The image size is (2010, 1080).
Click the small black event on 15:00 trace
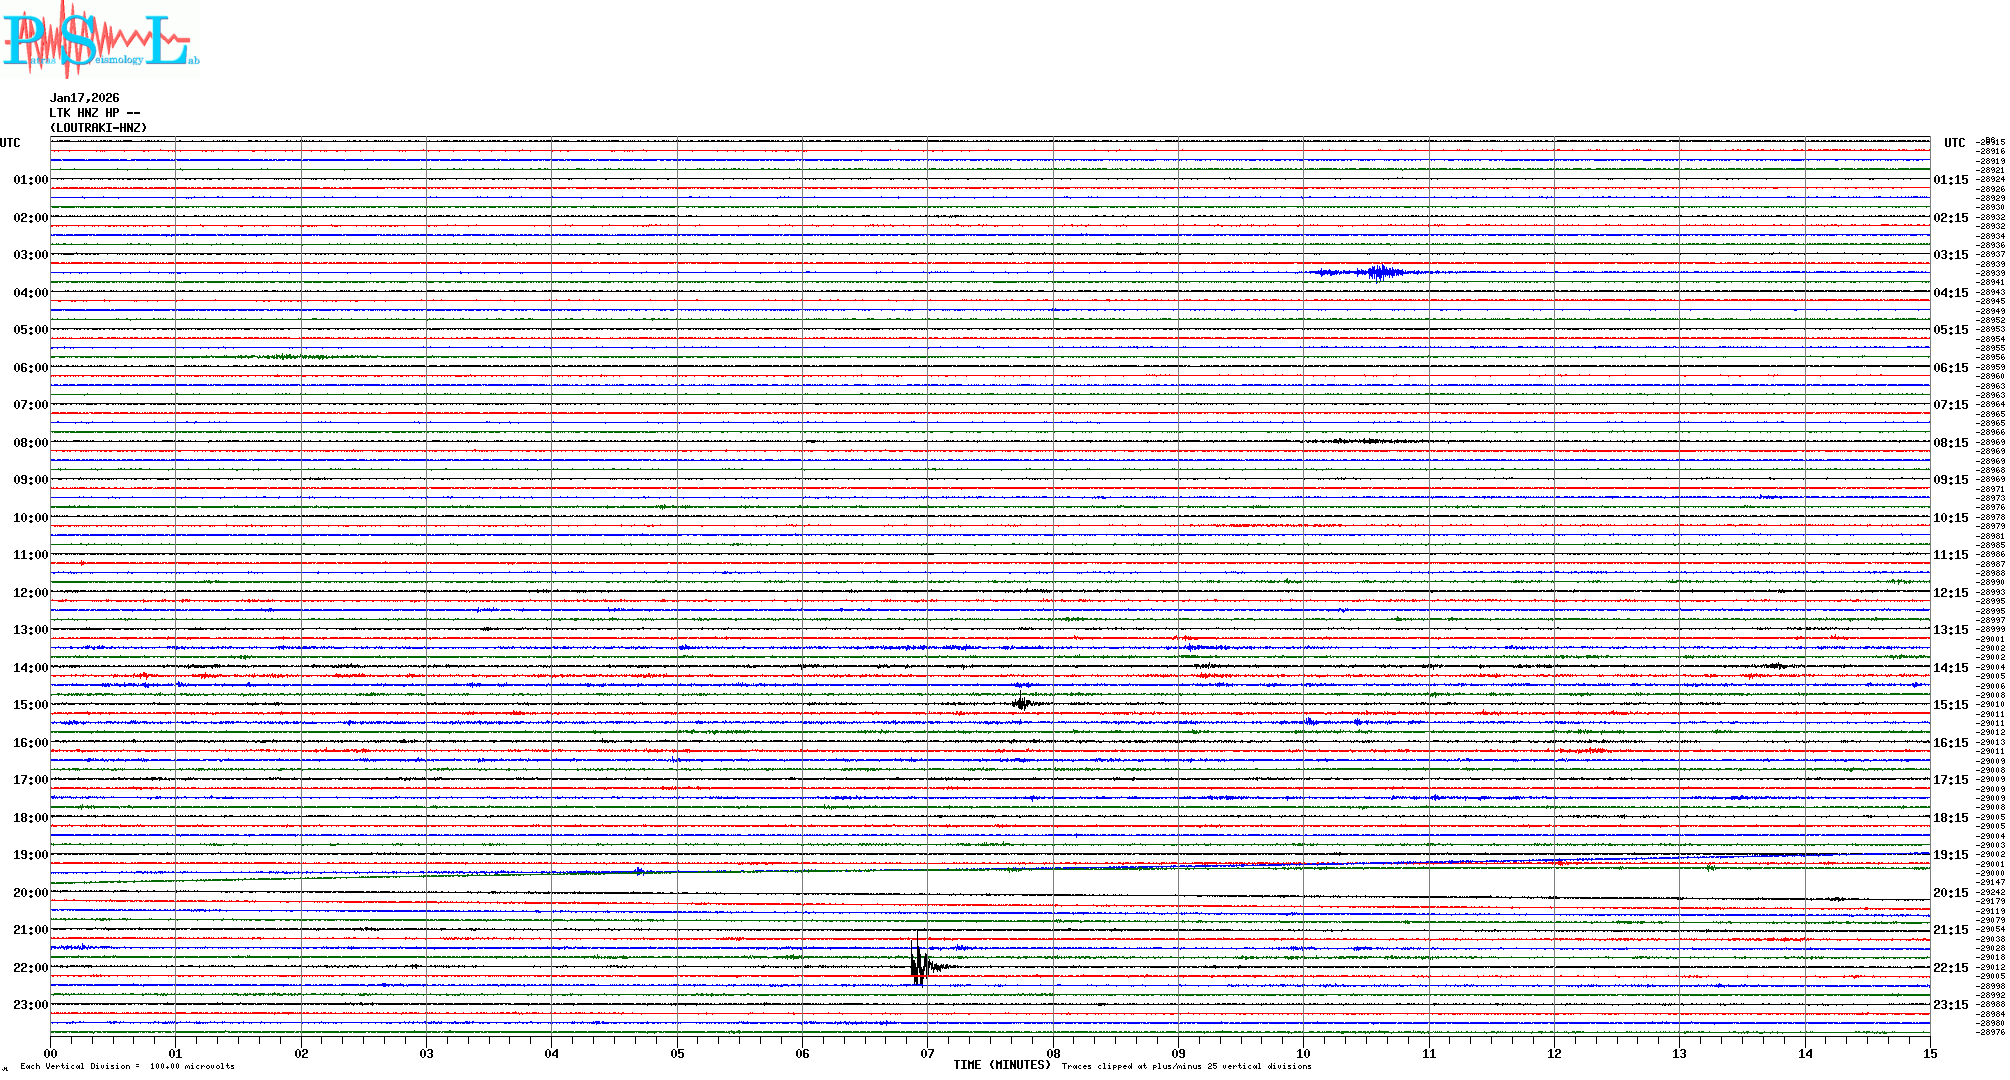pyautogui.click(x=1021, y=703)
